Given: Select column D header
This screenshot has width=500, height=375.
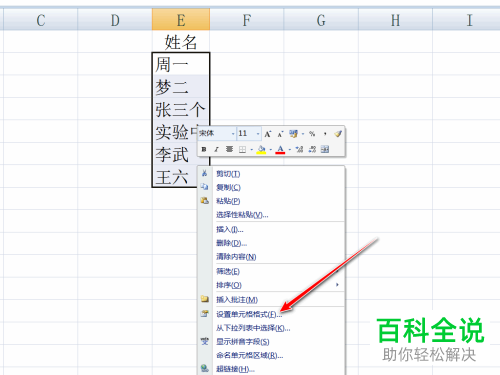Looking at the screenshot, I should tap(115, 20).
